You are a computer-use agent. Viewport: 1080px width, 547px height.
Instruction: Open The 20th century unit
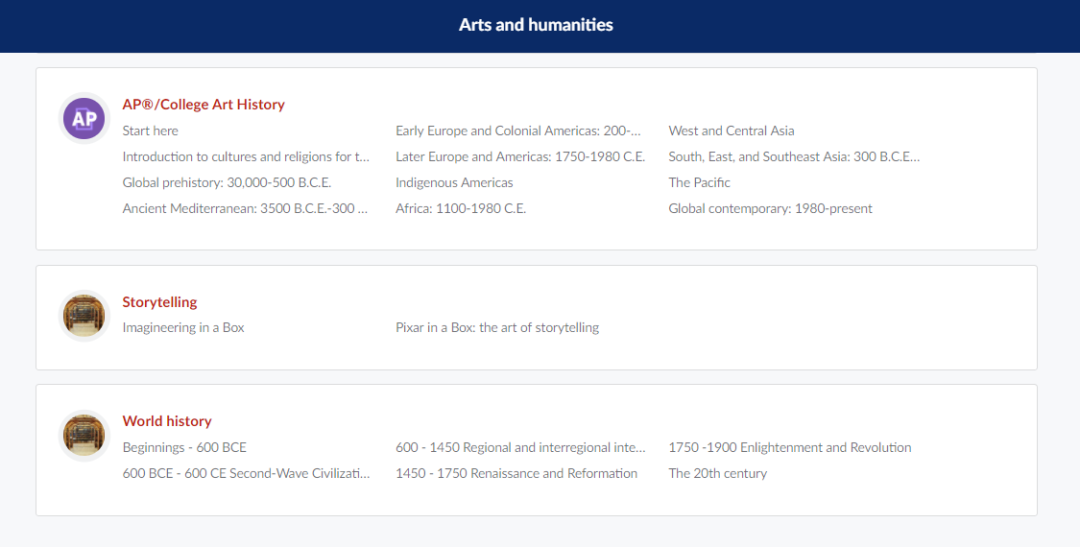(x=717, y=473)
